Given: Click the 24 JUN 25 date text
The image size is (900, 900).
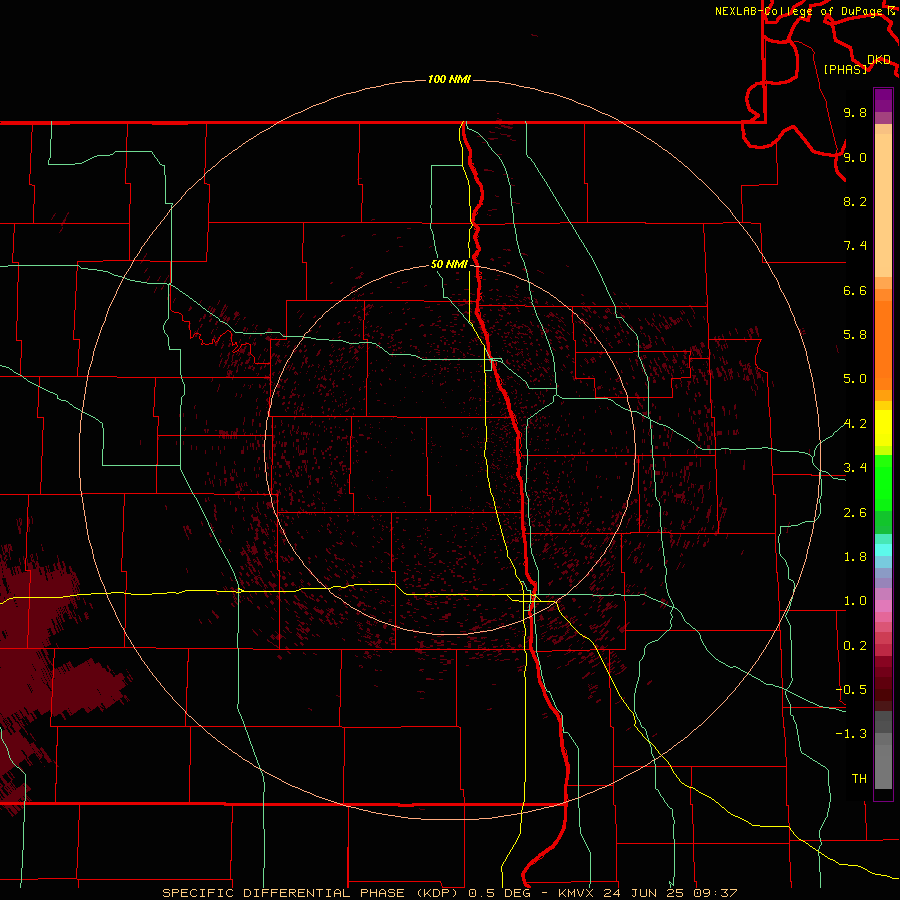Looking at the screenshot, I should point(645,893).
